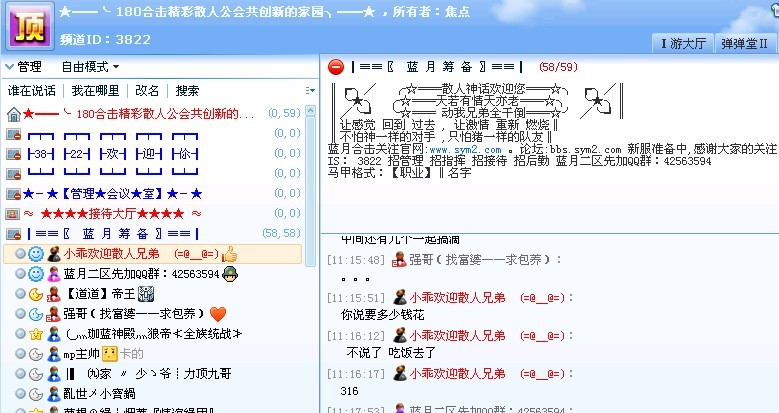This screenshot has height=413, width=779.
Task: Open the channel list options menu arrow
Action: (309, 90)
